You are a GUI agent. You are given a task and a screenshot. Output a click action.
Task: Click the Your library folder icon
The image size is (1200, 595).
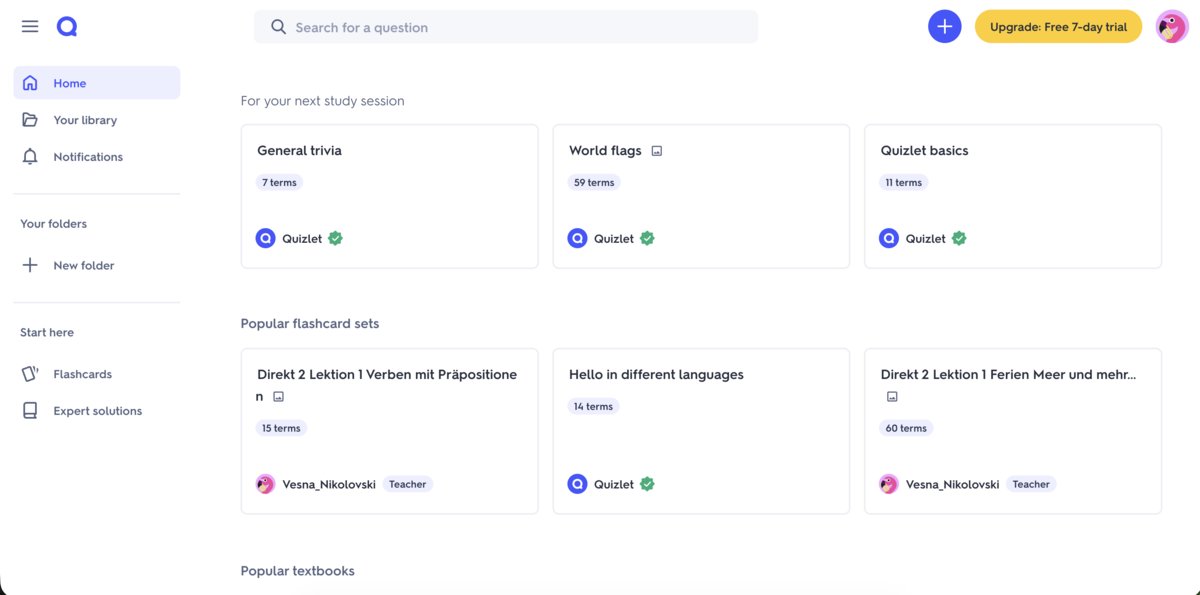coord(29,119)
